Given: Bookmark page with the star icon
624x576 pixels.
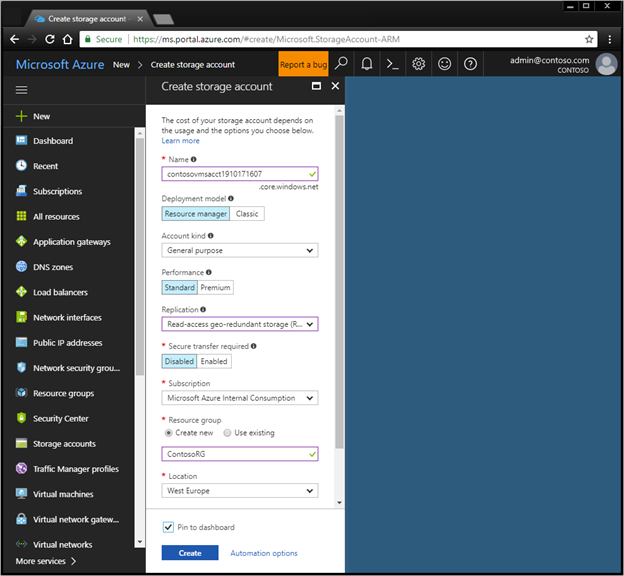Looking at the screenshot, I should (589, 39).
